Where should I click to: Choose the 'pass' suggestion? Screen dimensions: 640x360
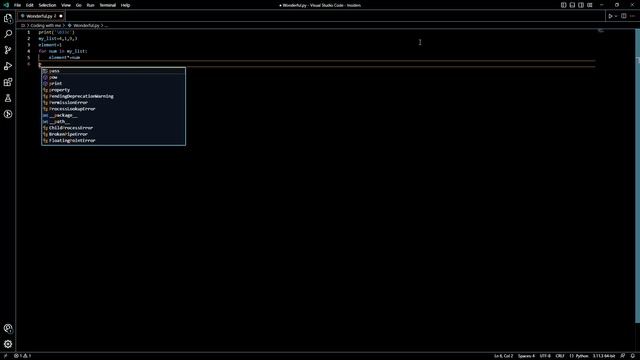pyautogui.click(x=113, y=71)
